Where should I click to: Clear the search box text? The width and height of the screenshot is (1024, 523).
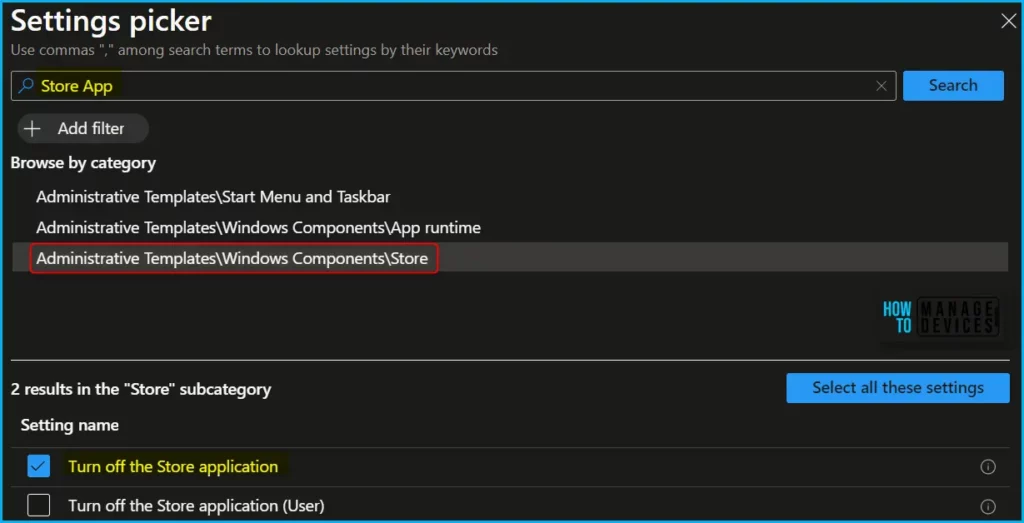(881, 86)
